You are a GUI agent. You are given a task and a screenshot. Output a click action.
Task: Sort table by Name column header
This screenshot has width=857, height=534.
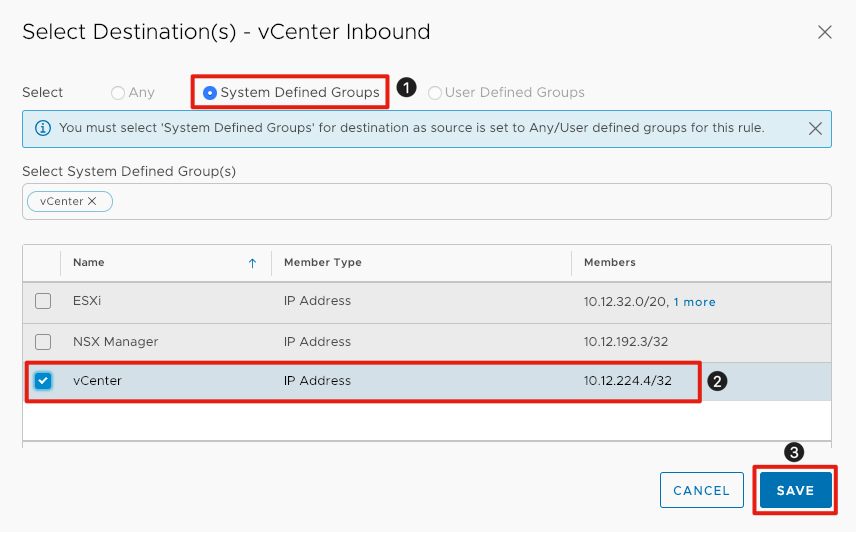point(89,263)
